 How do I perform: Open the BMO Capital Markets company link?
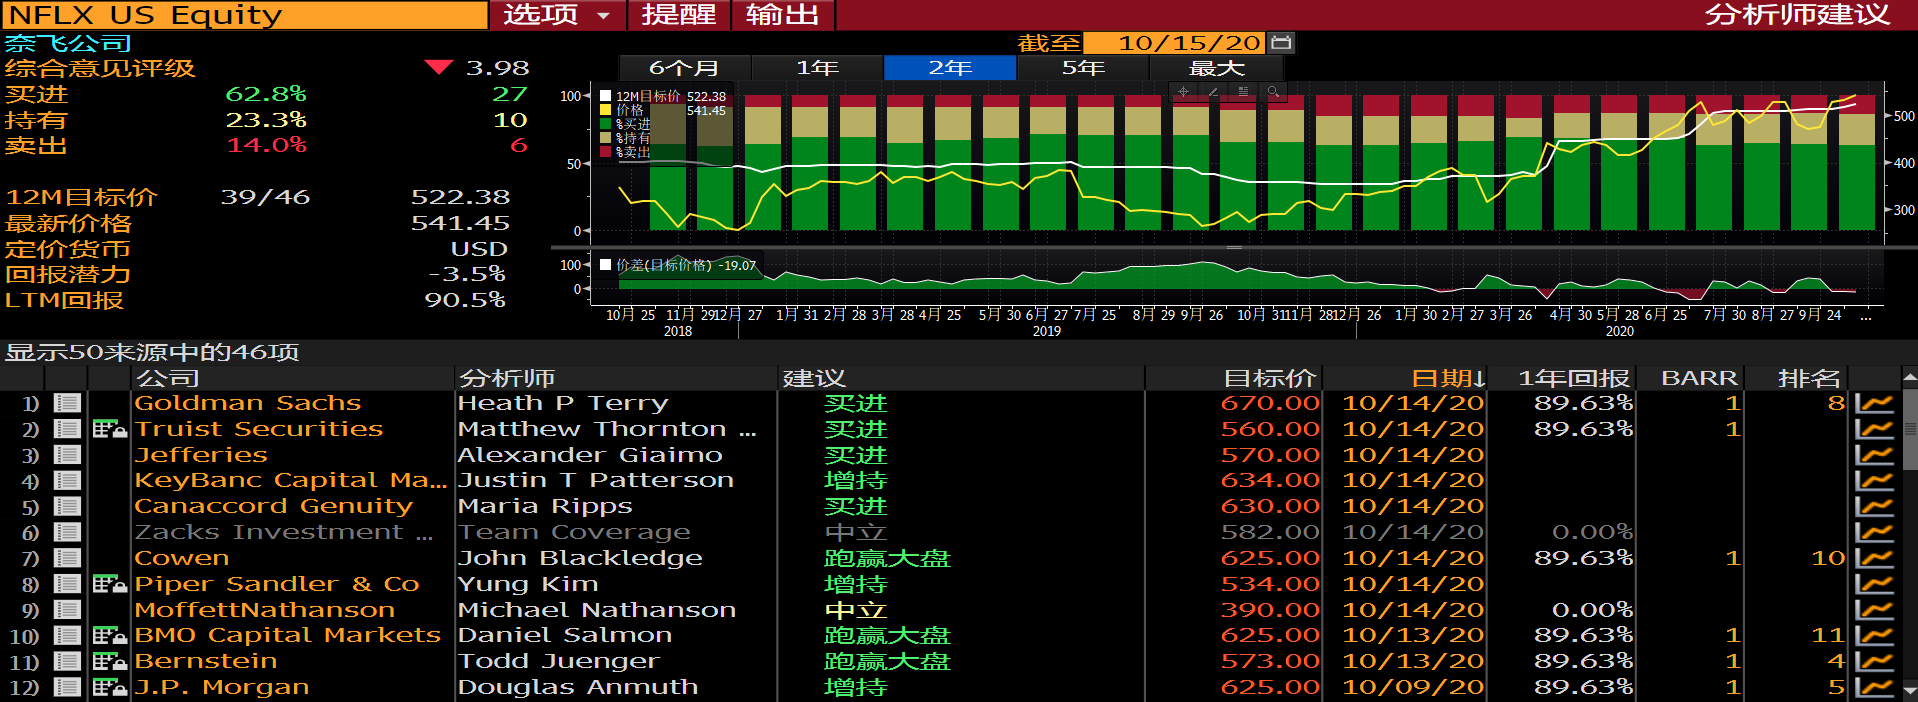pyautogui.click(x=288, y=635)
